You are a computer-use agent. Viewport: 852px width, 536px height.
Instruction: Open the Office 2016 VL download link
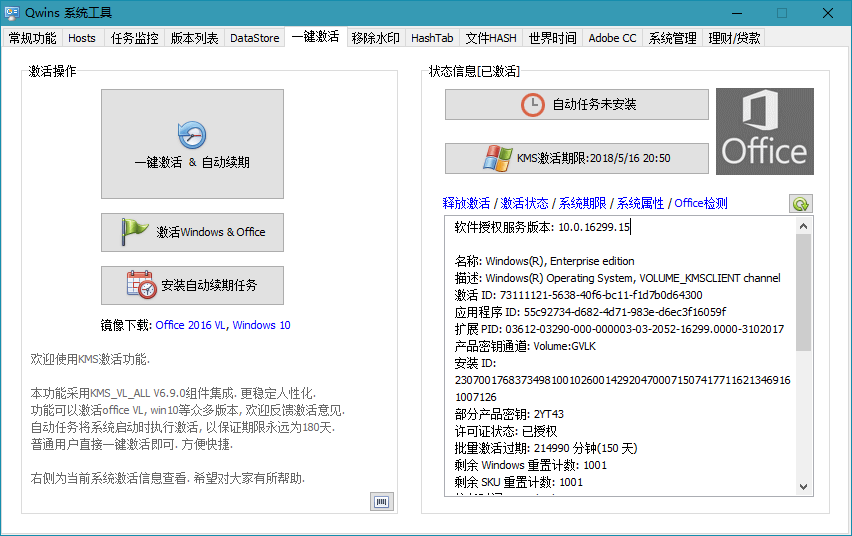click(x=190, y=325)
